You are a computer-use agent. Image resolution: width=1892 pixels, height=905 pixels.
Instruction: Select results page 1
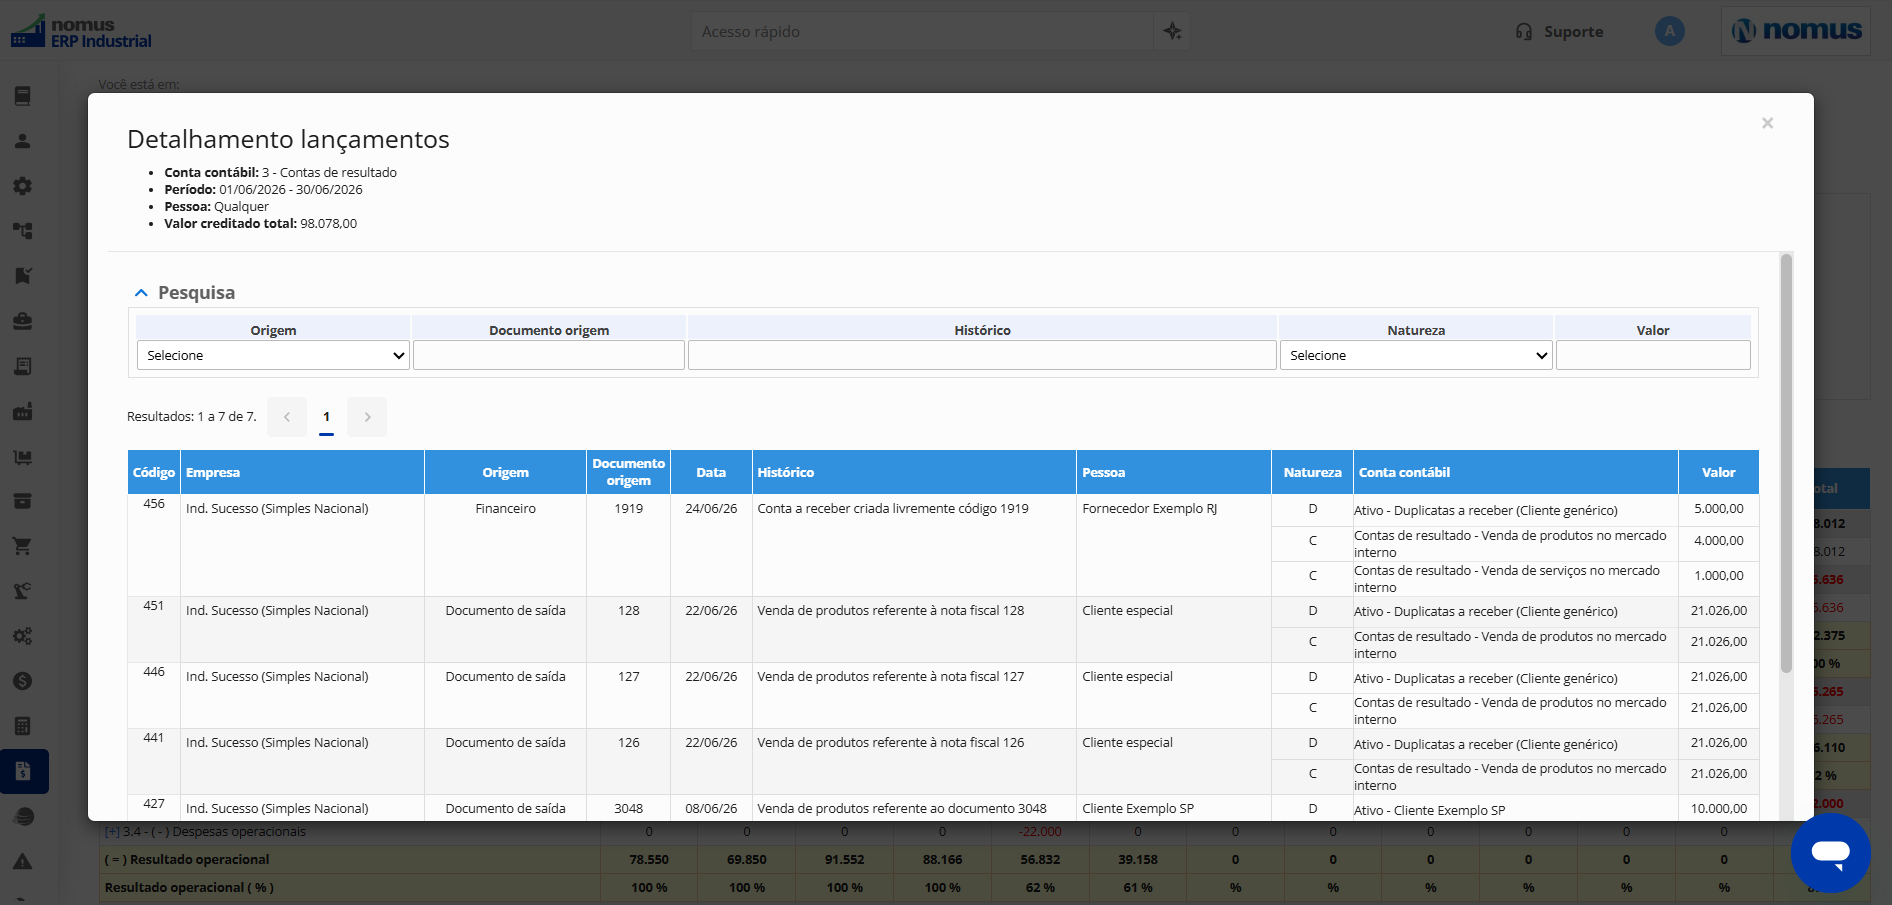326,417
